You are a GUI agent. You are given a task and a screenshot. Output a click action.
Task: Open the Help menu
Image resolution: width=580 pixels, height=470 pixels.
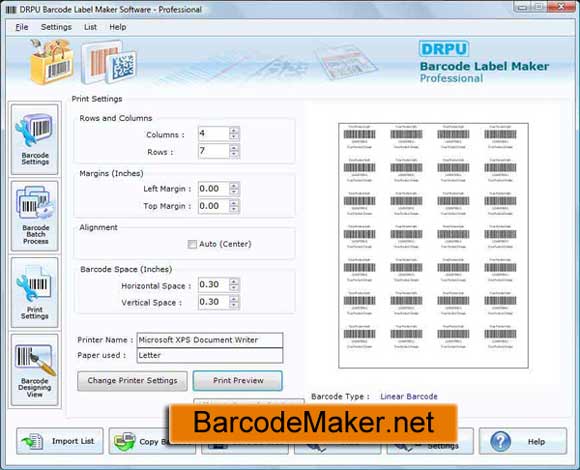pyautogui.click(x=118, y=27)
